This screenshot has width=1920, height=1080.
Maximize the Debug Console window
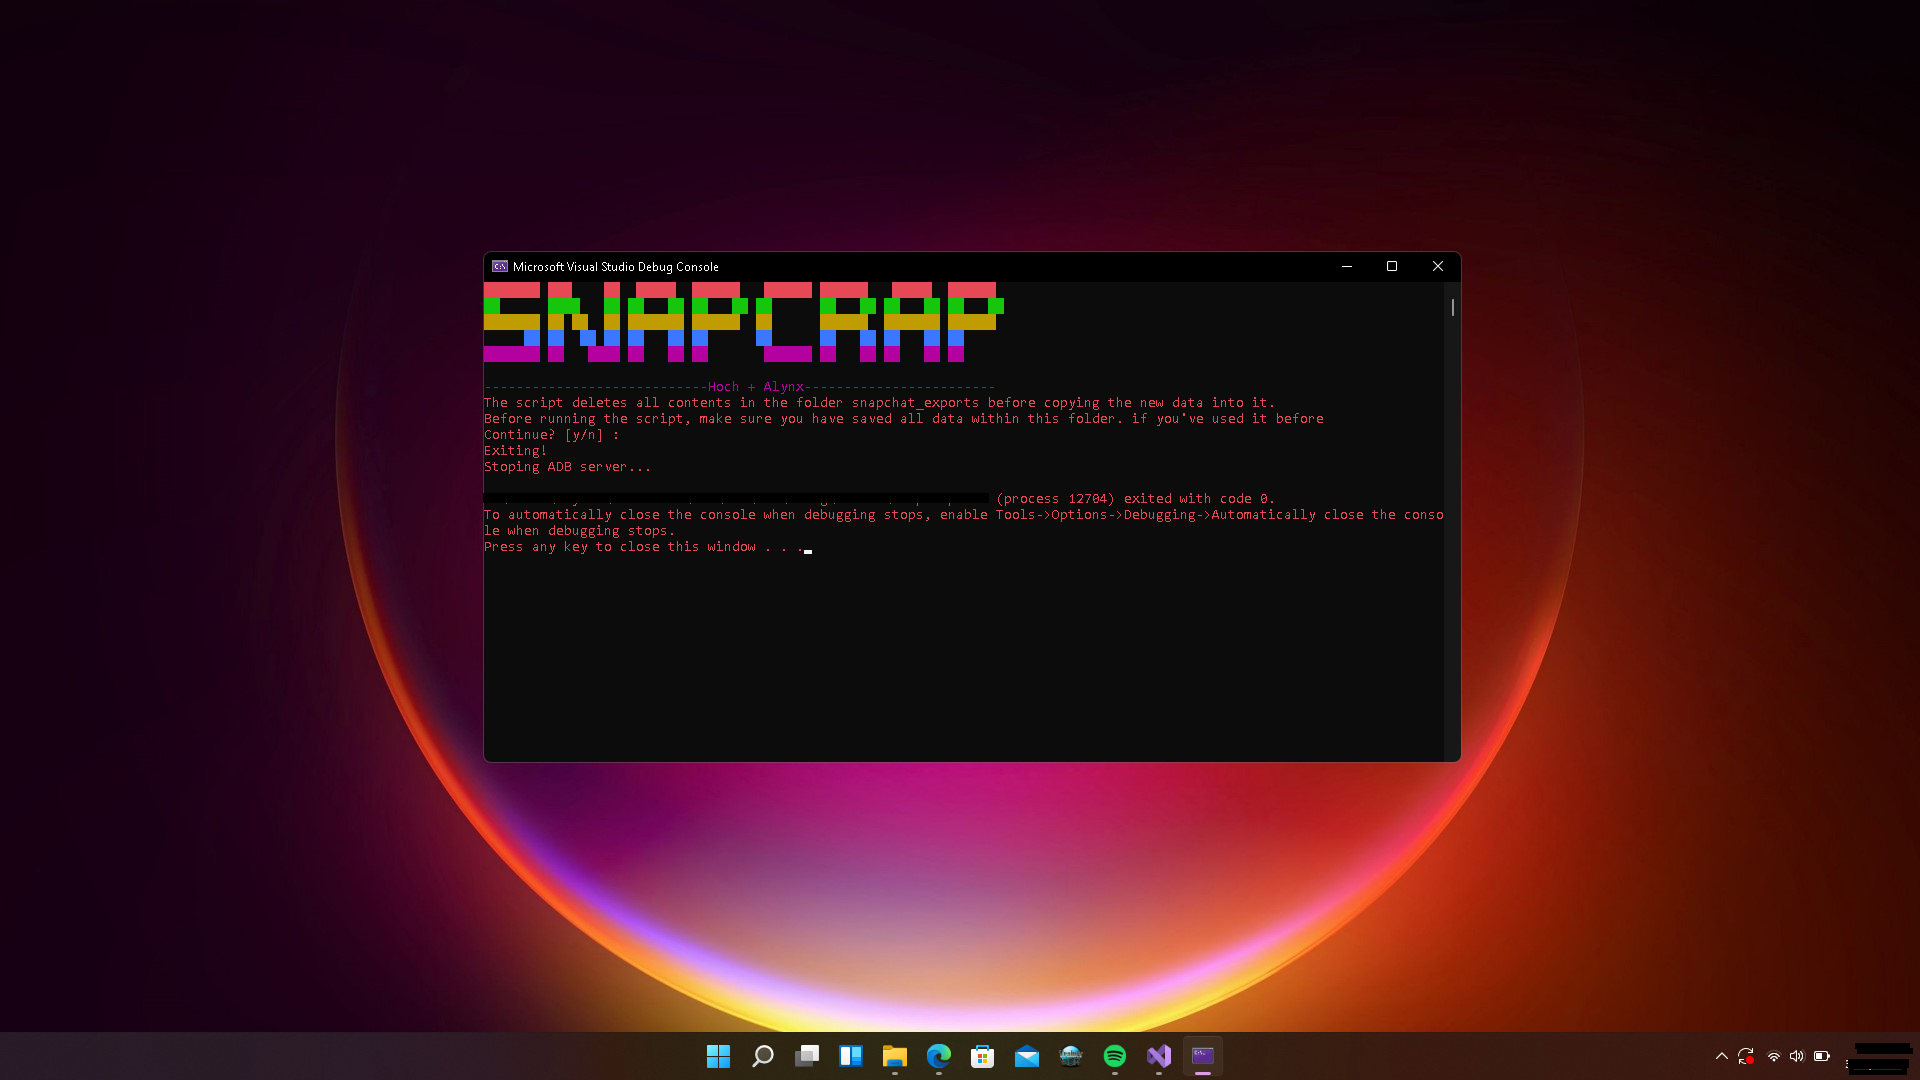tap(1392, 266)
